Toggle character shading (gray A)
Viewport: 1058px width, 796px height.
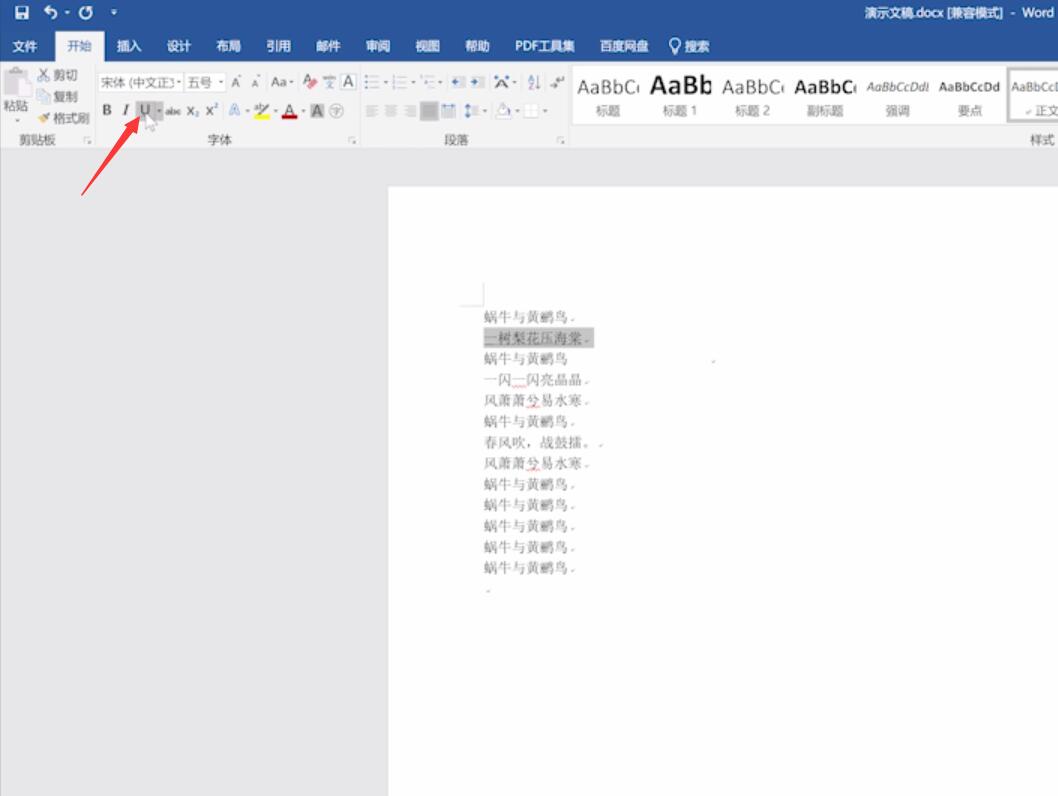click(317, 111)
